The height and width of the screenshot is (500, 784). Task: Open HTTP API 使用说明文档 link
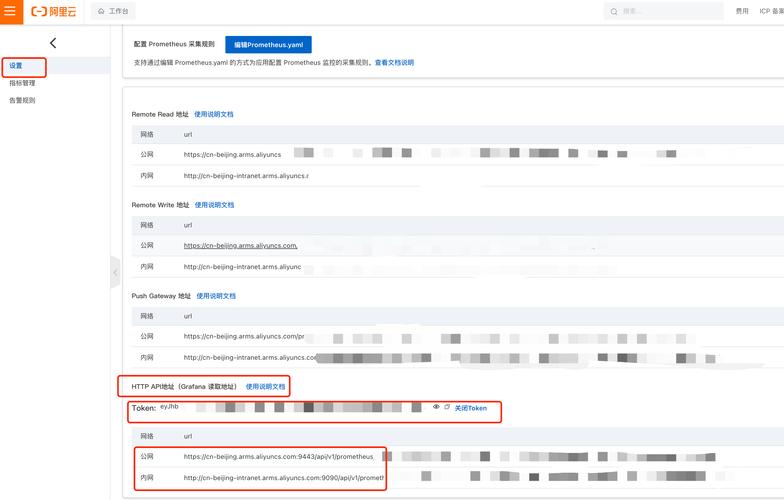(x=266, y=386)
